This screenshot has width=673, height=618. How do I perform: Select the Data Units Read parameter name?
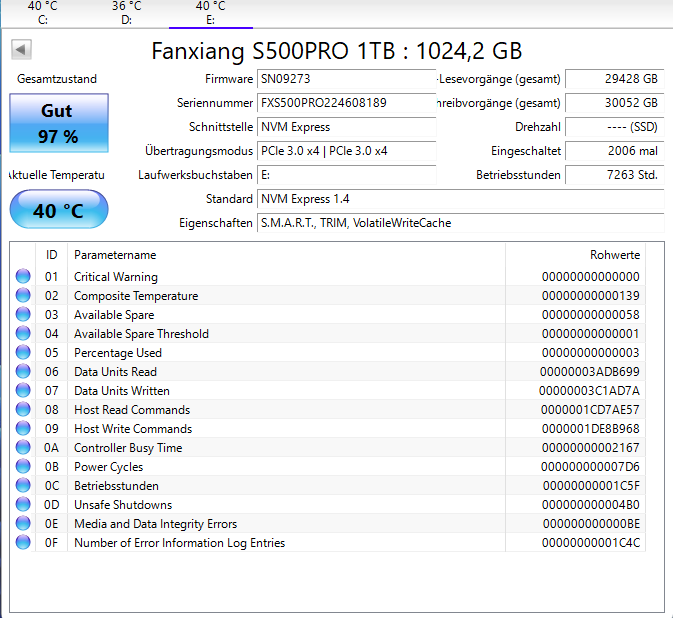(x=115, y=372)
